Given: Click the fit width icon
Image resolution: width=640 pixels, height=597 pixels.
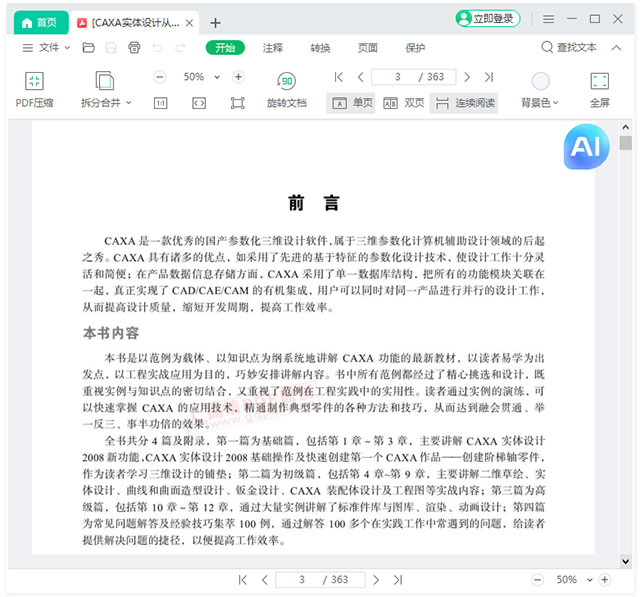Looking at the screenshot, I should coord(199,103).
